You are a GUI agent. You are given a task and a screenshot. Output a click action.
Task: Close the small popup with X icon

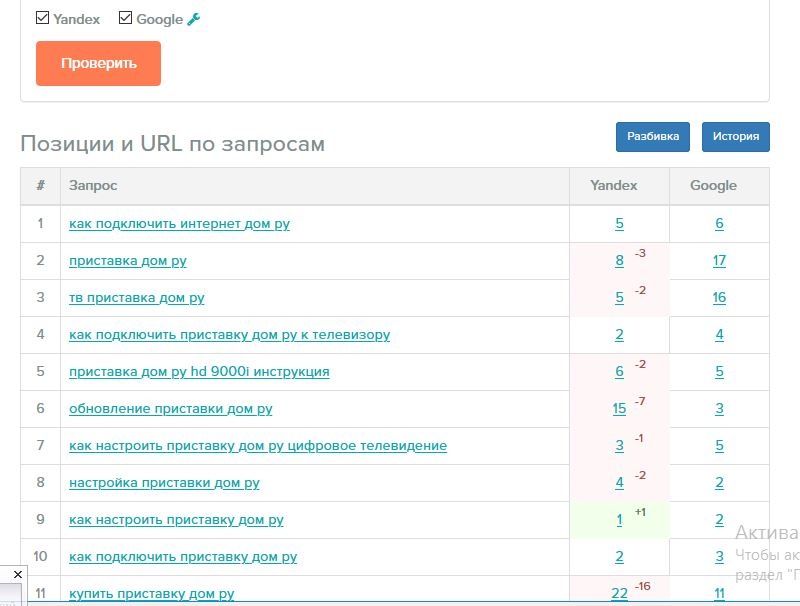[17, 575]
